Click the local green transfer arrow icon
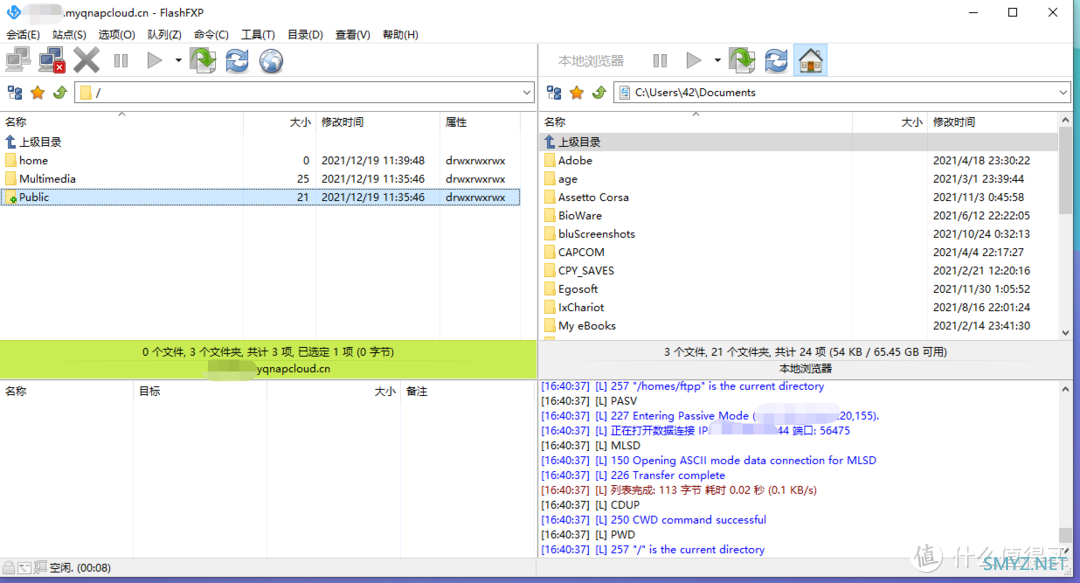The width and height of the screenshot is (1080, 583). [742, 61]
